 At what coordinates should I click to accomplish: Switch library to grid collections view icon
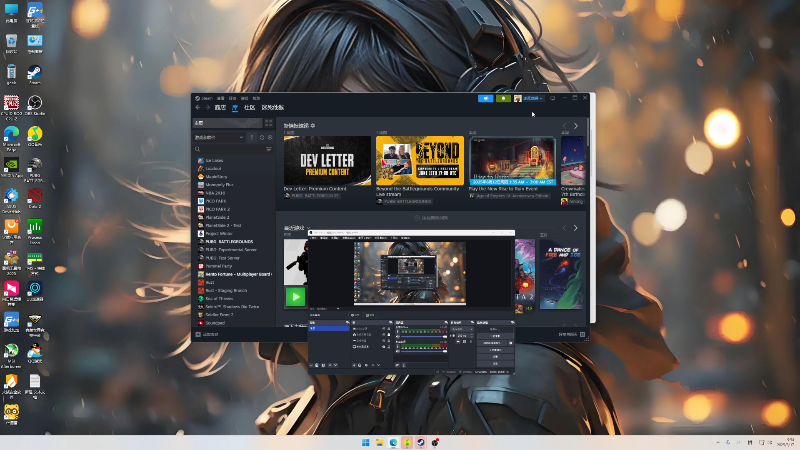point(269,123)
